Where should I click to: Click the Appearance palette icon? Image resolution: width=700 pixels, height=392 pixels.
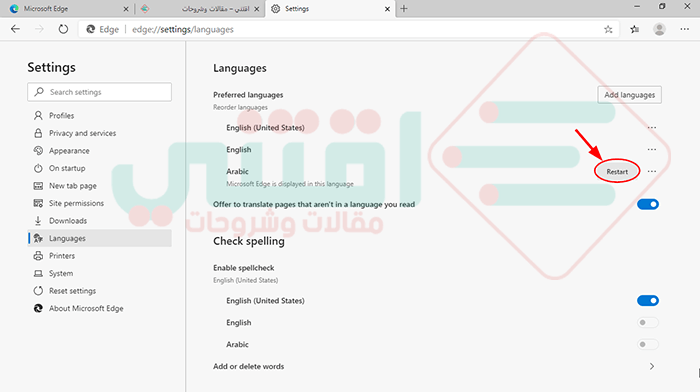(38, 150)
